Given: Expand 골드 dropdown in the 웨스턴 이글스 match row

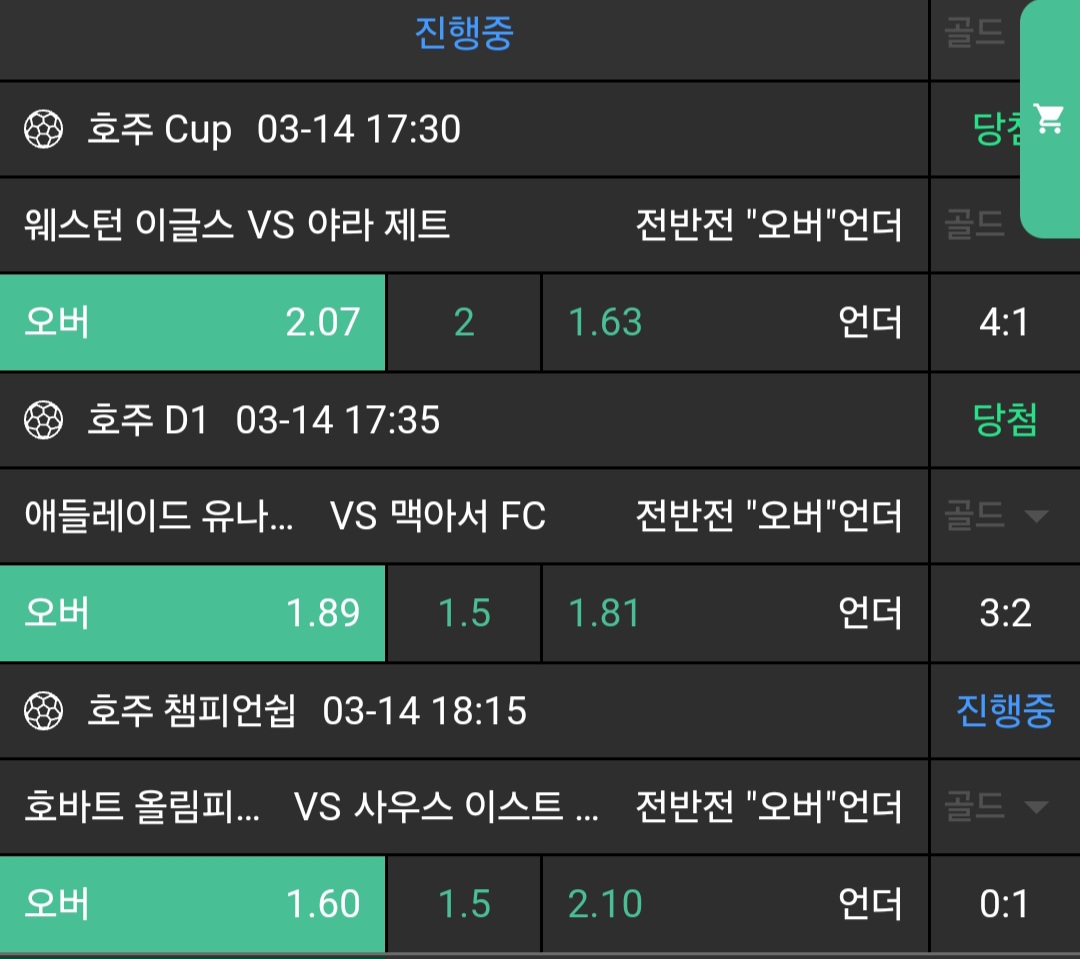Looking at the screenshot, I should tap(976, 225).
